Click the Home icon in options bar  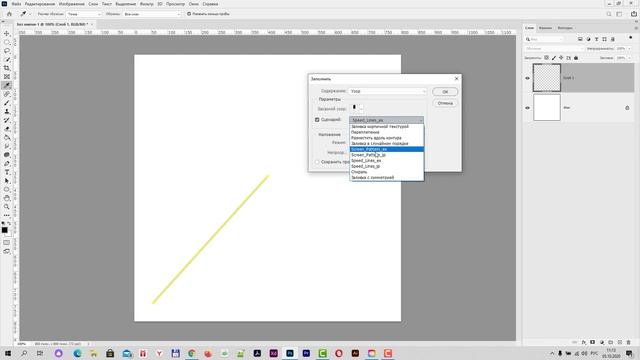click(9, 14)
